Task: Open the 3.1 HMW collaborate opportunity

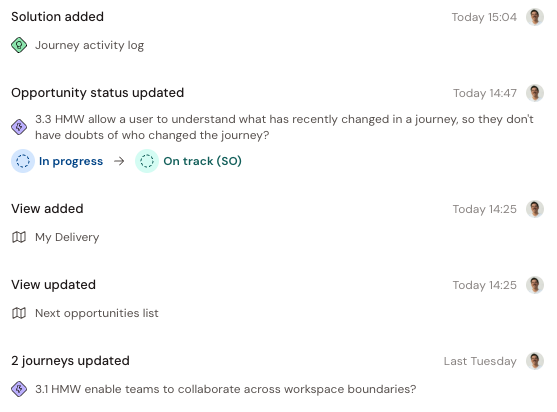Action: tap(226, 389)
